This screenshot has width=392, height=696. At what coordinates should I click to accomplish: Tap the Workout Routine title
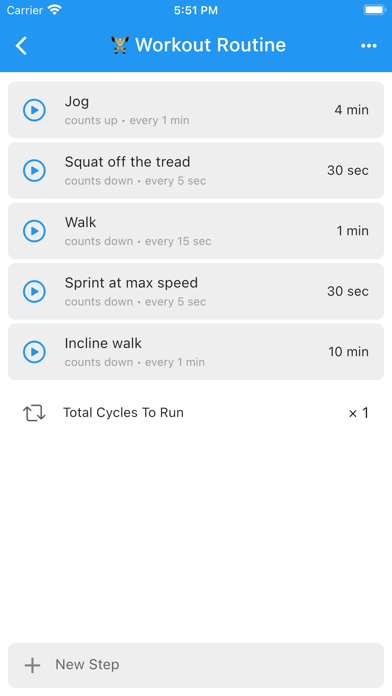pyautogui.click(x=210, y=45)
